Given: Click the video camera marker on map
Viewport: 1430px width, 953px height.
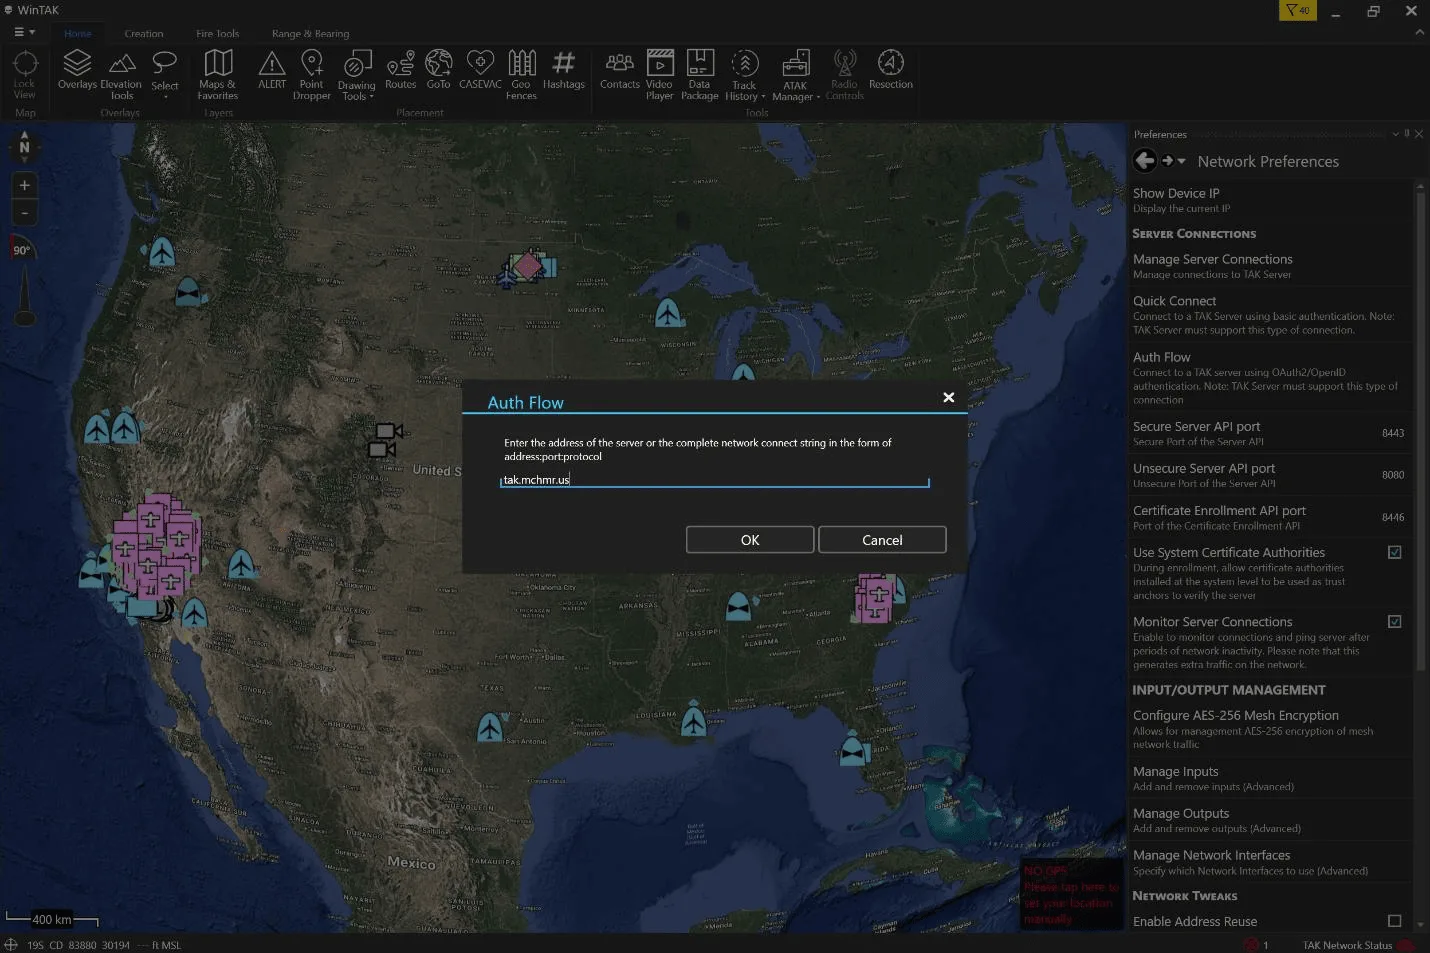Looking at the screenshot, I should (x=385, y=440).
